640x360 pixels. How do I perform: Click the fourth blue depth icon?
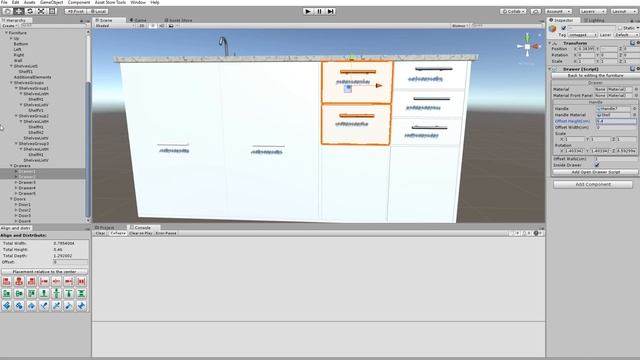[x=44, y=306]
